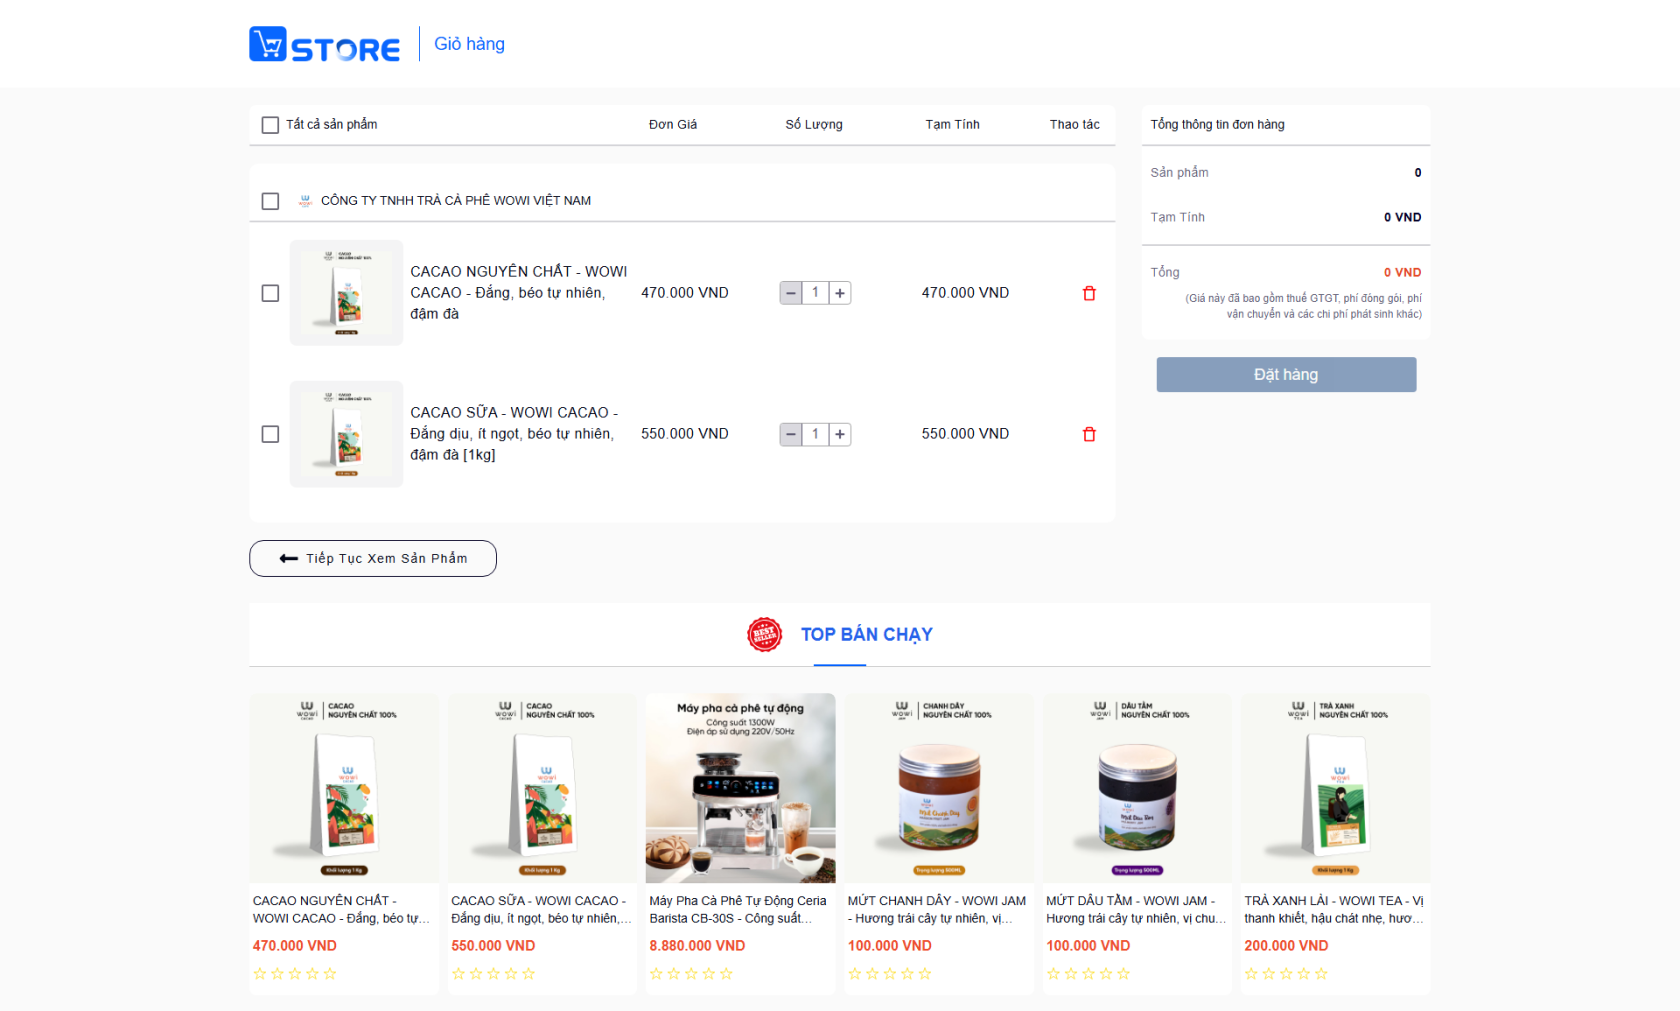
Task: Click CACAO NGUYÊN CHẤT cart thumbnail image
Action: point(346,293)
